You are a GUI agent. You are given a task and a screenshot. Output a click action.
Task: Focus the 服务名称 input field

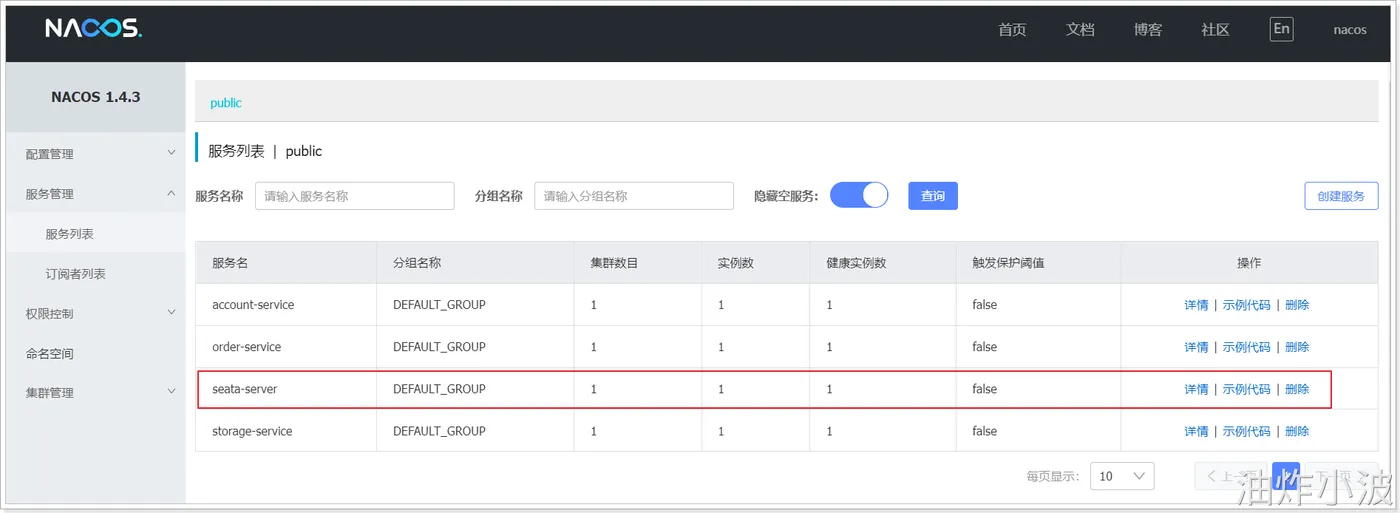(x=354, y=196)
